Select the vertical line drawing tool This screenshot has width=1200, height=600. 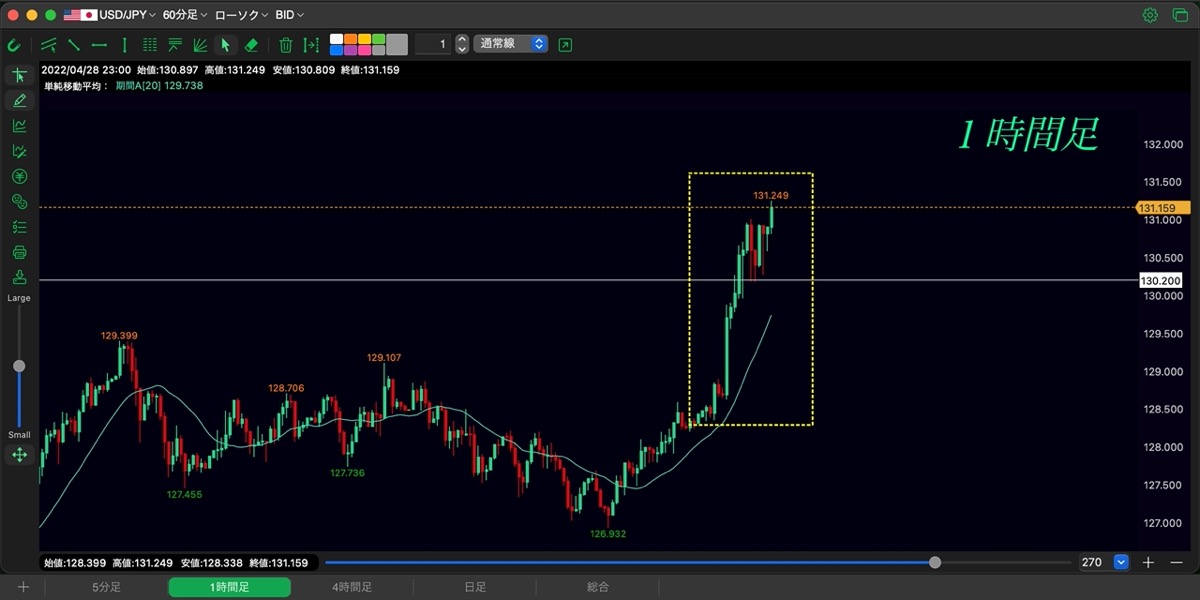[x=124, y=45]
